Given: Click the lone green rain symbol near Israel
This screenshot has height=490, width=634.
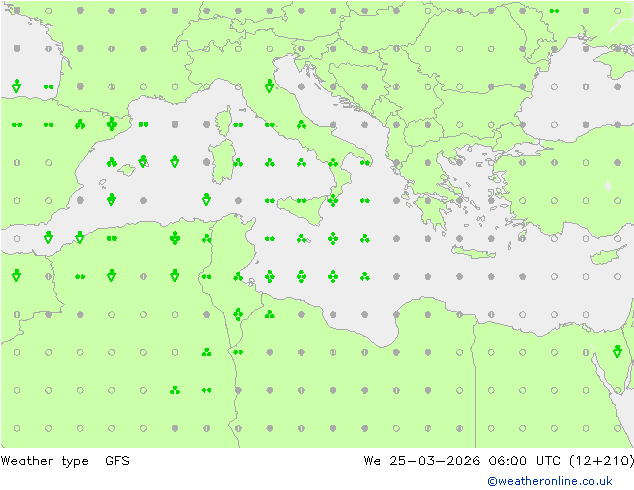Looking at the screenshot, I should (617, 351).
